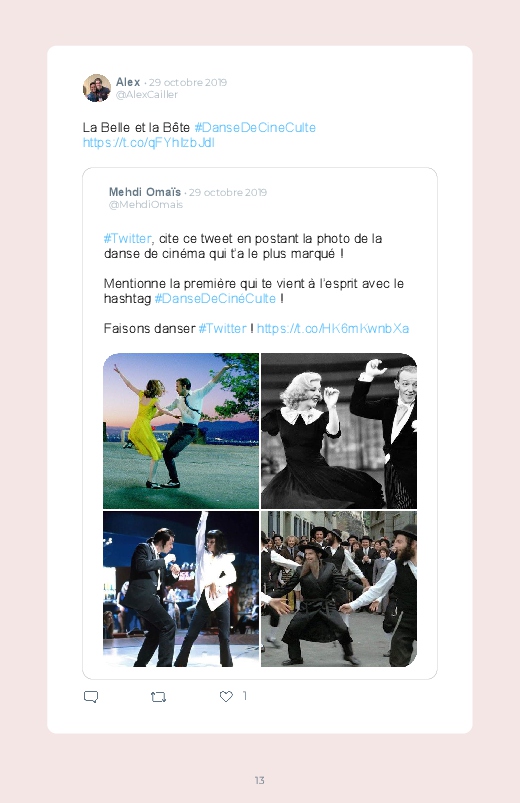Open #DanseDeCineCulte hashtag in Alex's tweet
The height and width of the screenshot is (803, 520).
tap(255, 128)
